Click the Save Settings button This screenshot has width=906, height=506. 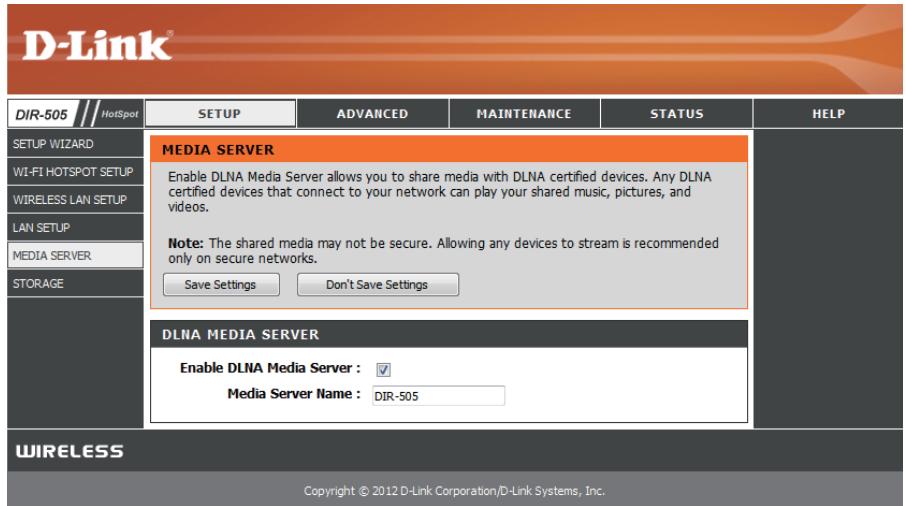[221, 284]
